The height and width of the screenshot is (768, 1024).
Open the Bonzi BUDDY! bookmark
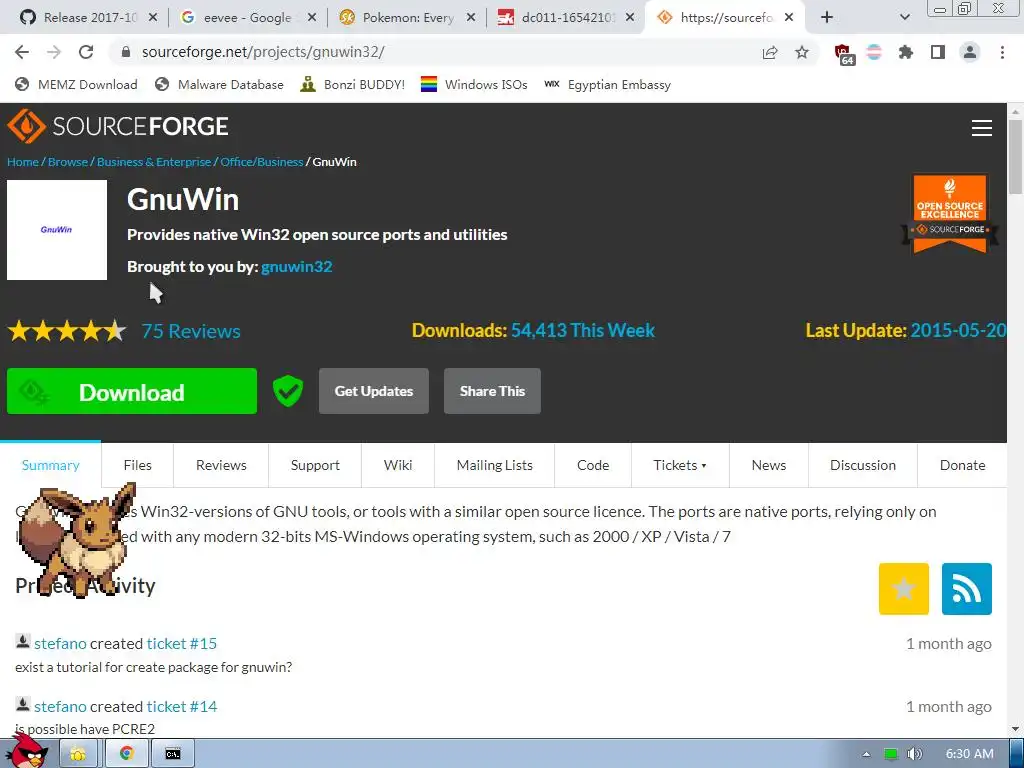point(353,85)
